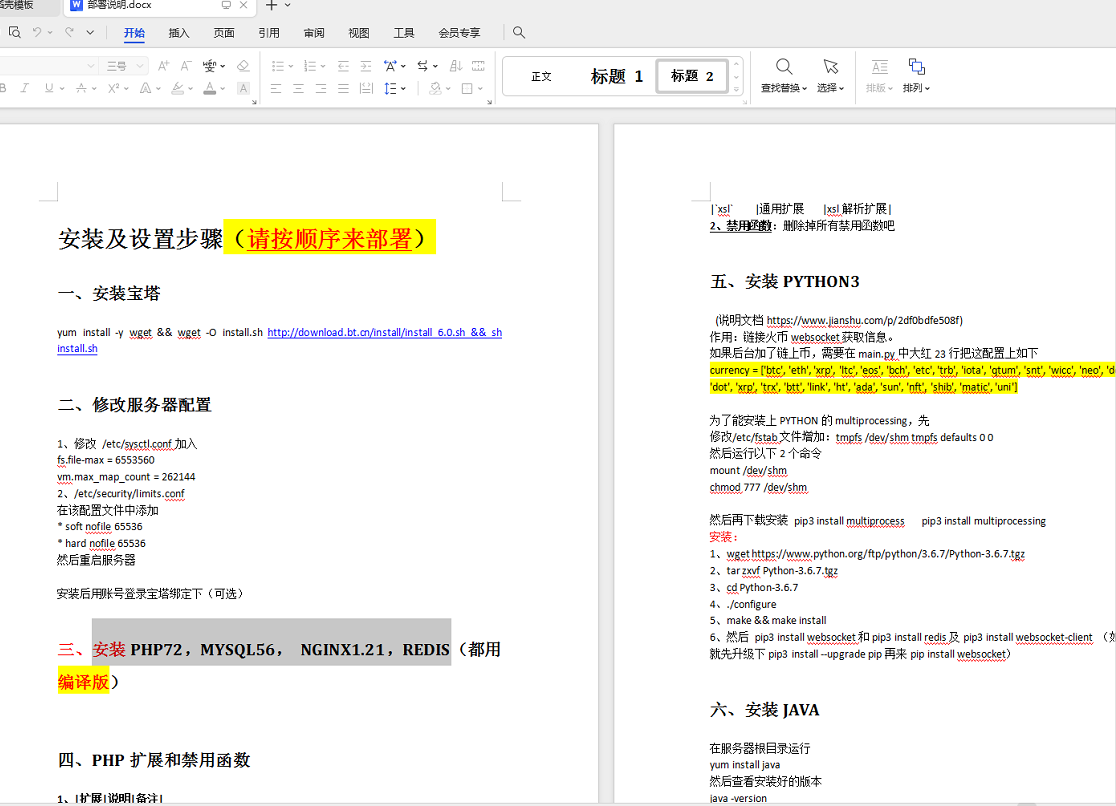
Task: Click the new tab plus button
Action: pos(270,5)
